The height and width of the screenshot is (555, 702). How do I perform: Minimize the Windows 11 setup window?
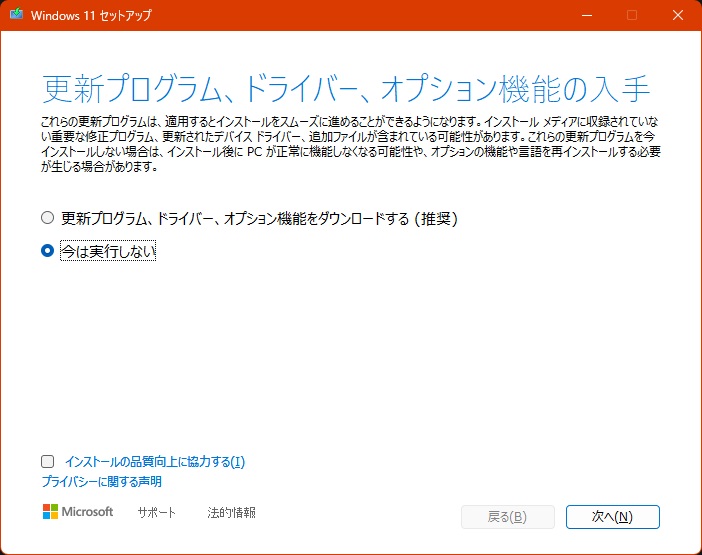click(584, 16)
